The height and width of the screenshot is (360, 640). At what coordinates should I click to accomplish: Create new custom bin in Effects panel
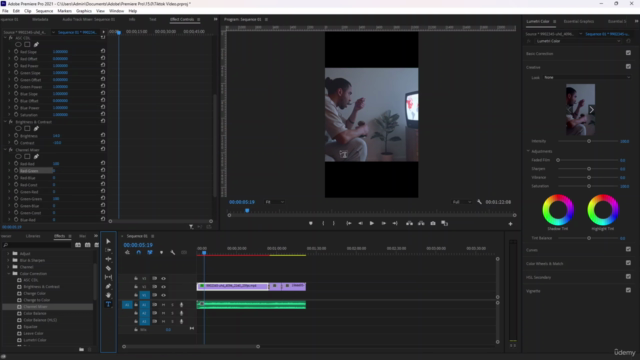coord(81,349)
